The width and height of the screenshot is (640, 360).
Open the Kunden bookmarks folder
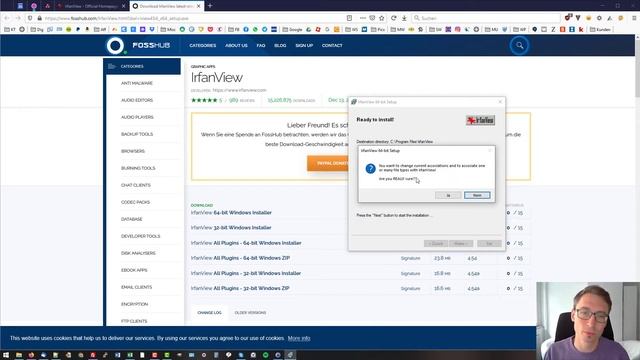600,29
